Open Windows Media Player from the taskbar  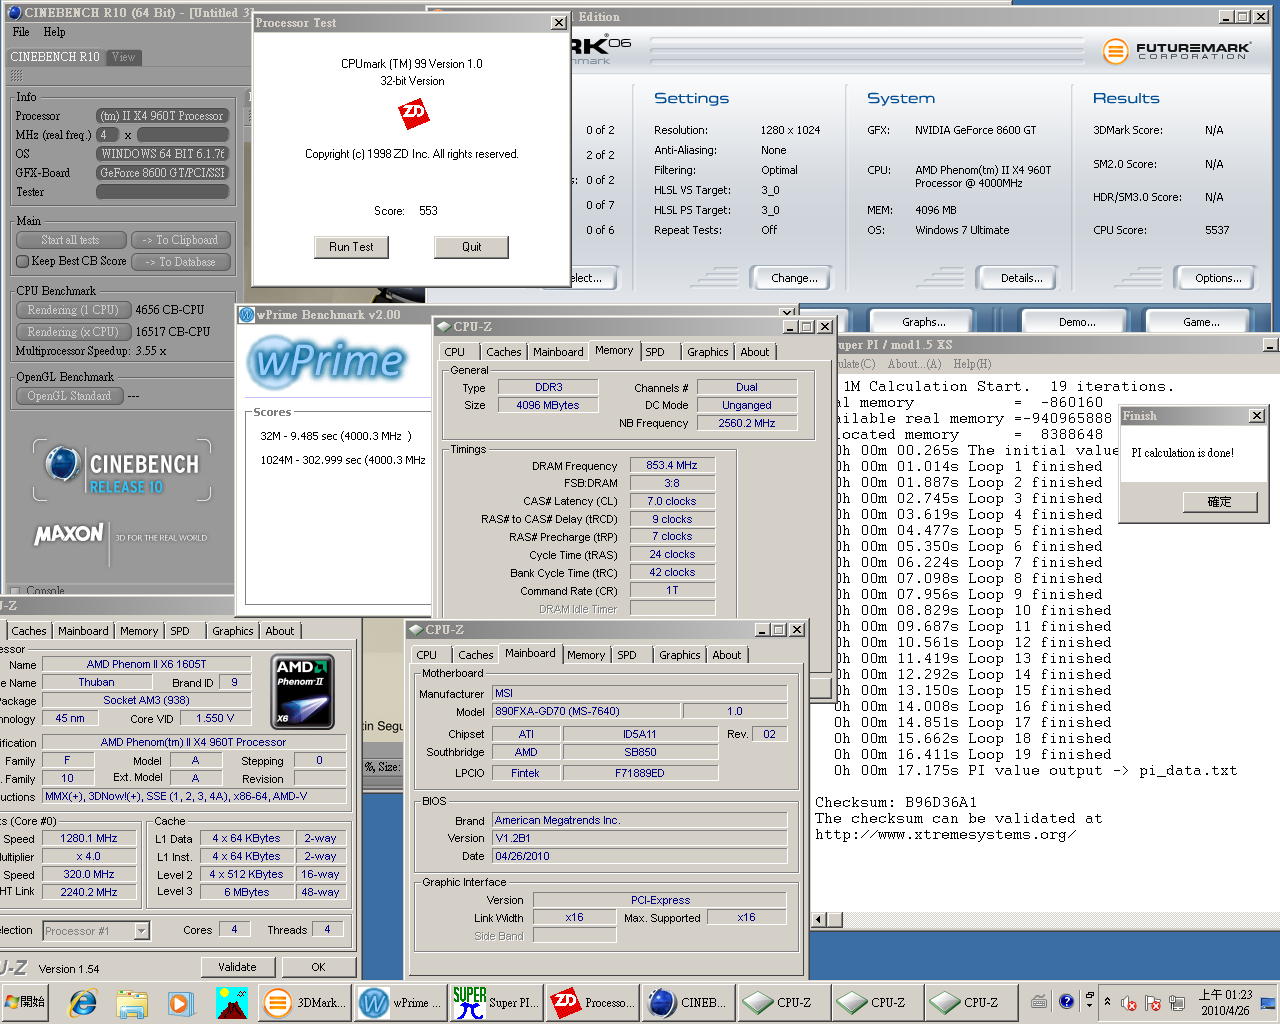180,1003
